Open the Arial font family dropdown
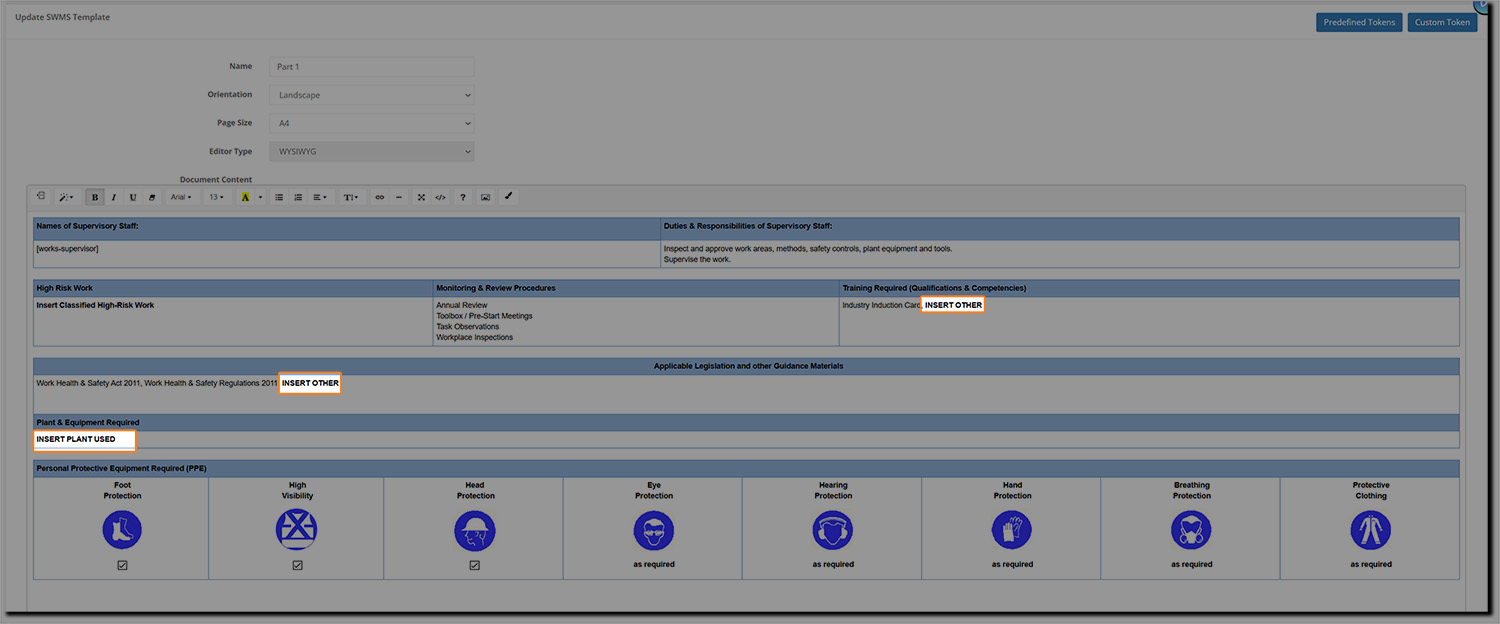This screenshot has width=1500, height=624. [x=182, y=197]
